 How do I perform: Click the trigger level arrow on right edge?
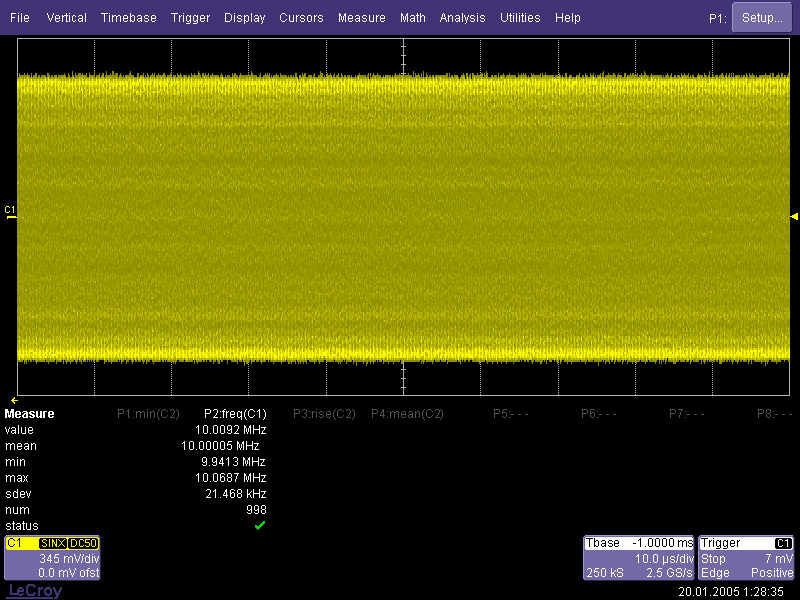(x=794, y=216)
